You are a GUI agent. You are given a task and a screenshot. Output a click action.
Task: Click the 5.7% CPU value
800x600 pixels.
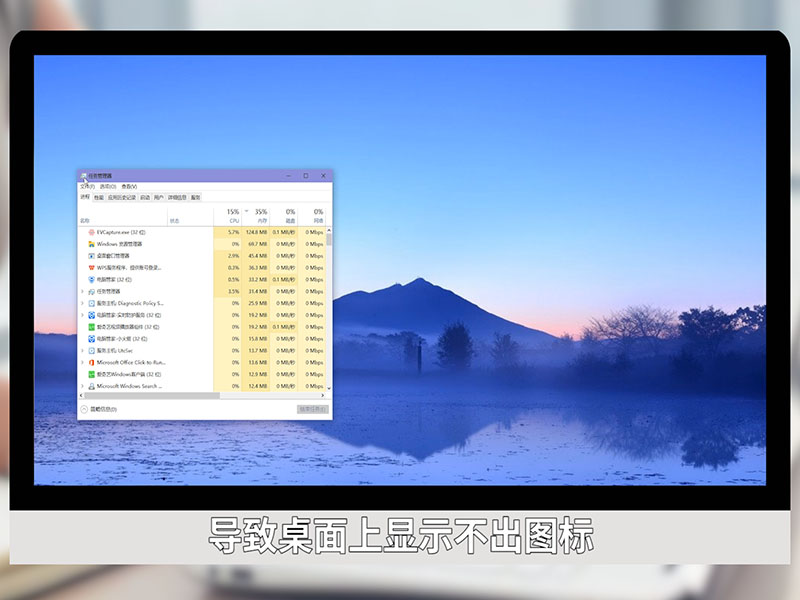tap(234, 232)
